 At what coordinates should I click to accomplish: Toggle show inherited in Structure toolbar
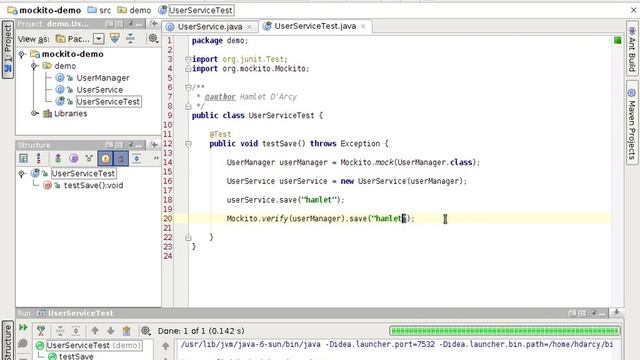(x=58, y=158)
